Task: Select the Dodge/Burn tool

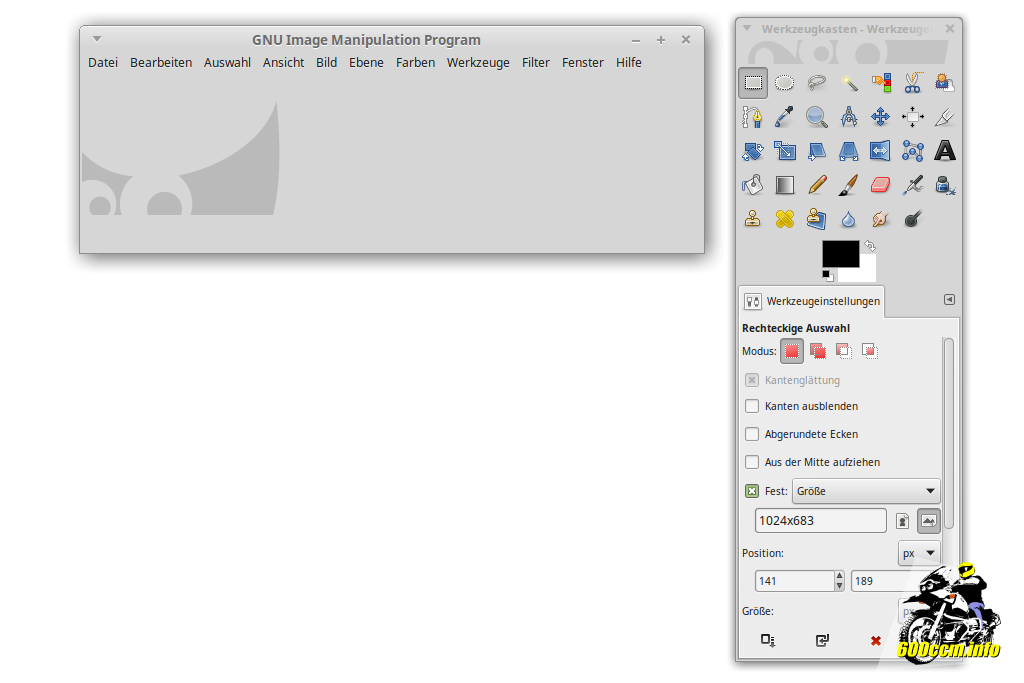Action: (x=912, y=219)
